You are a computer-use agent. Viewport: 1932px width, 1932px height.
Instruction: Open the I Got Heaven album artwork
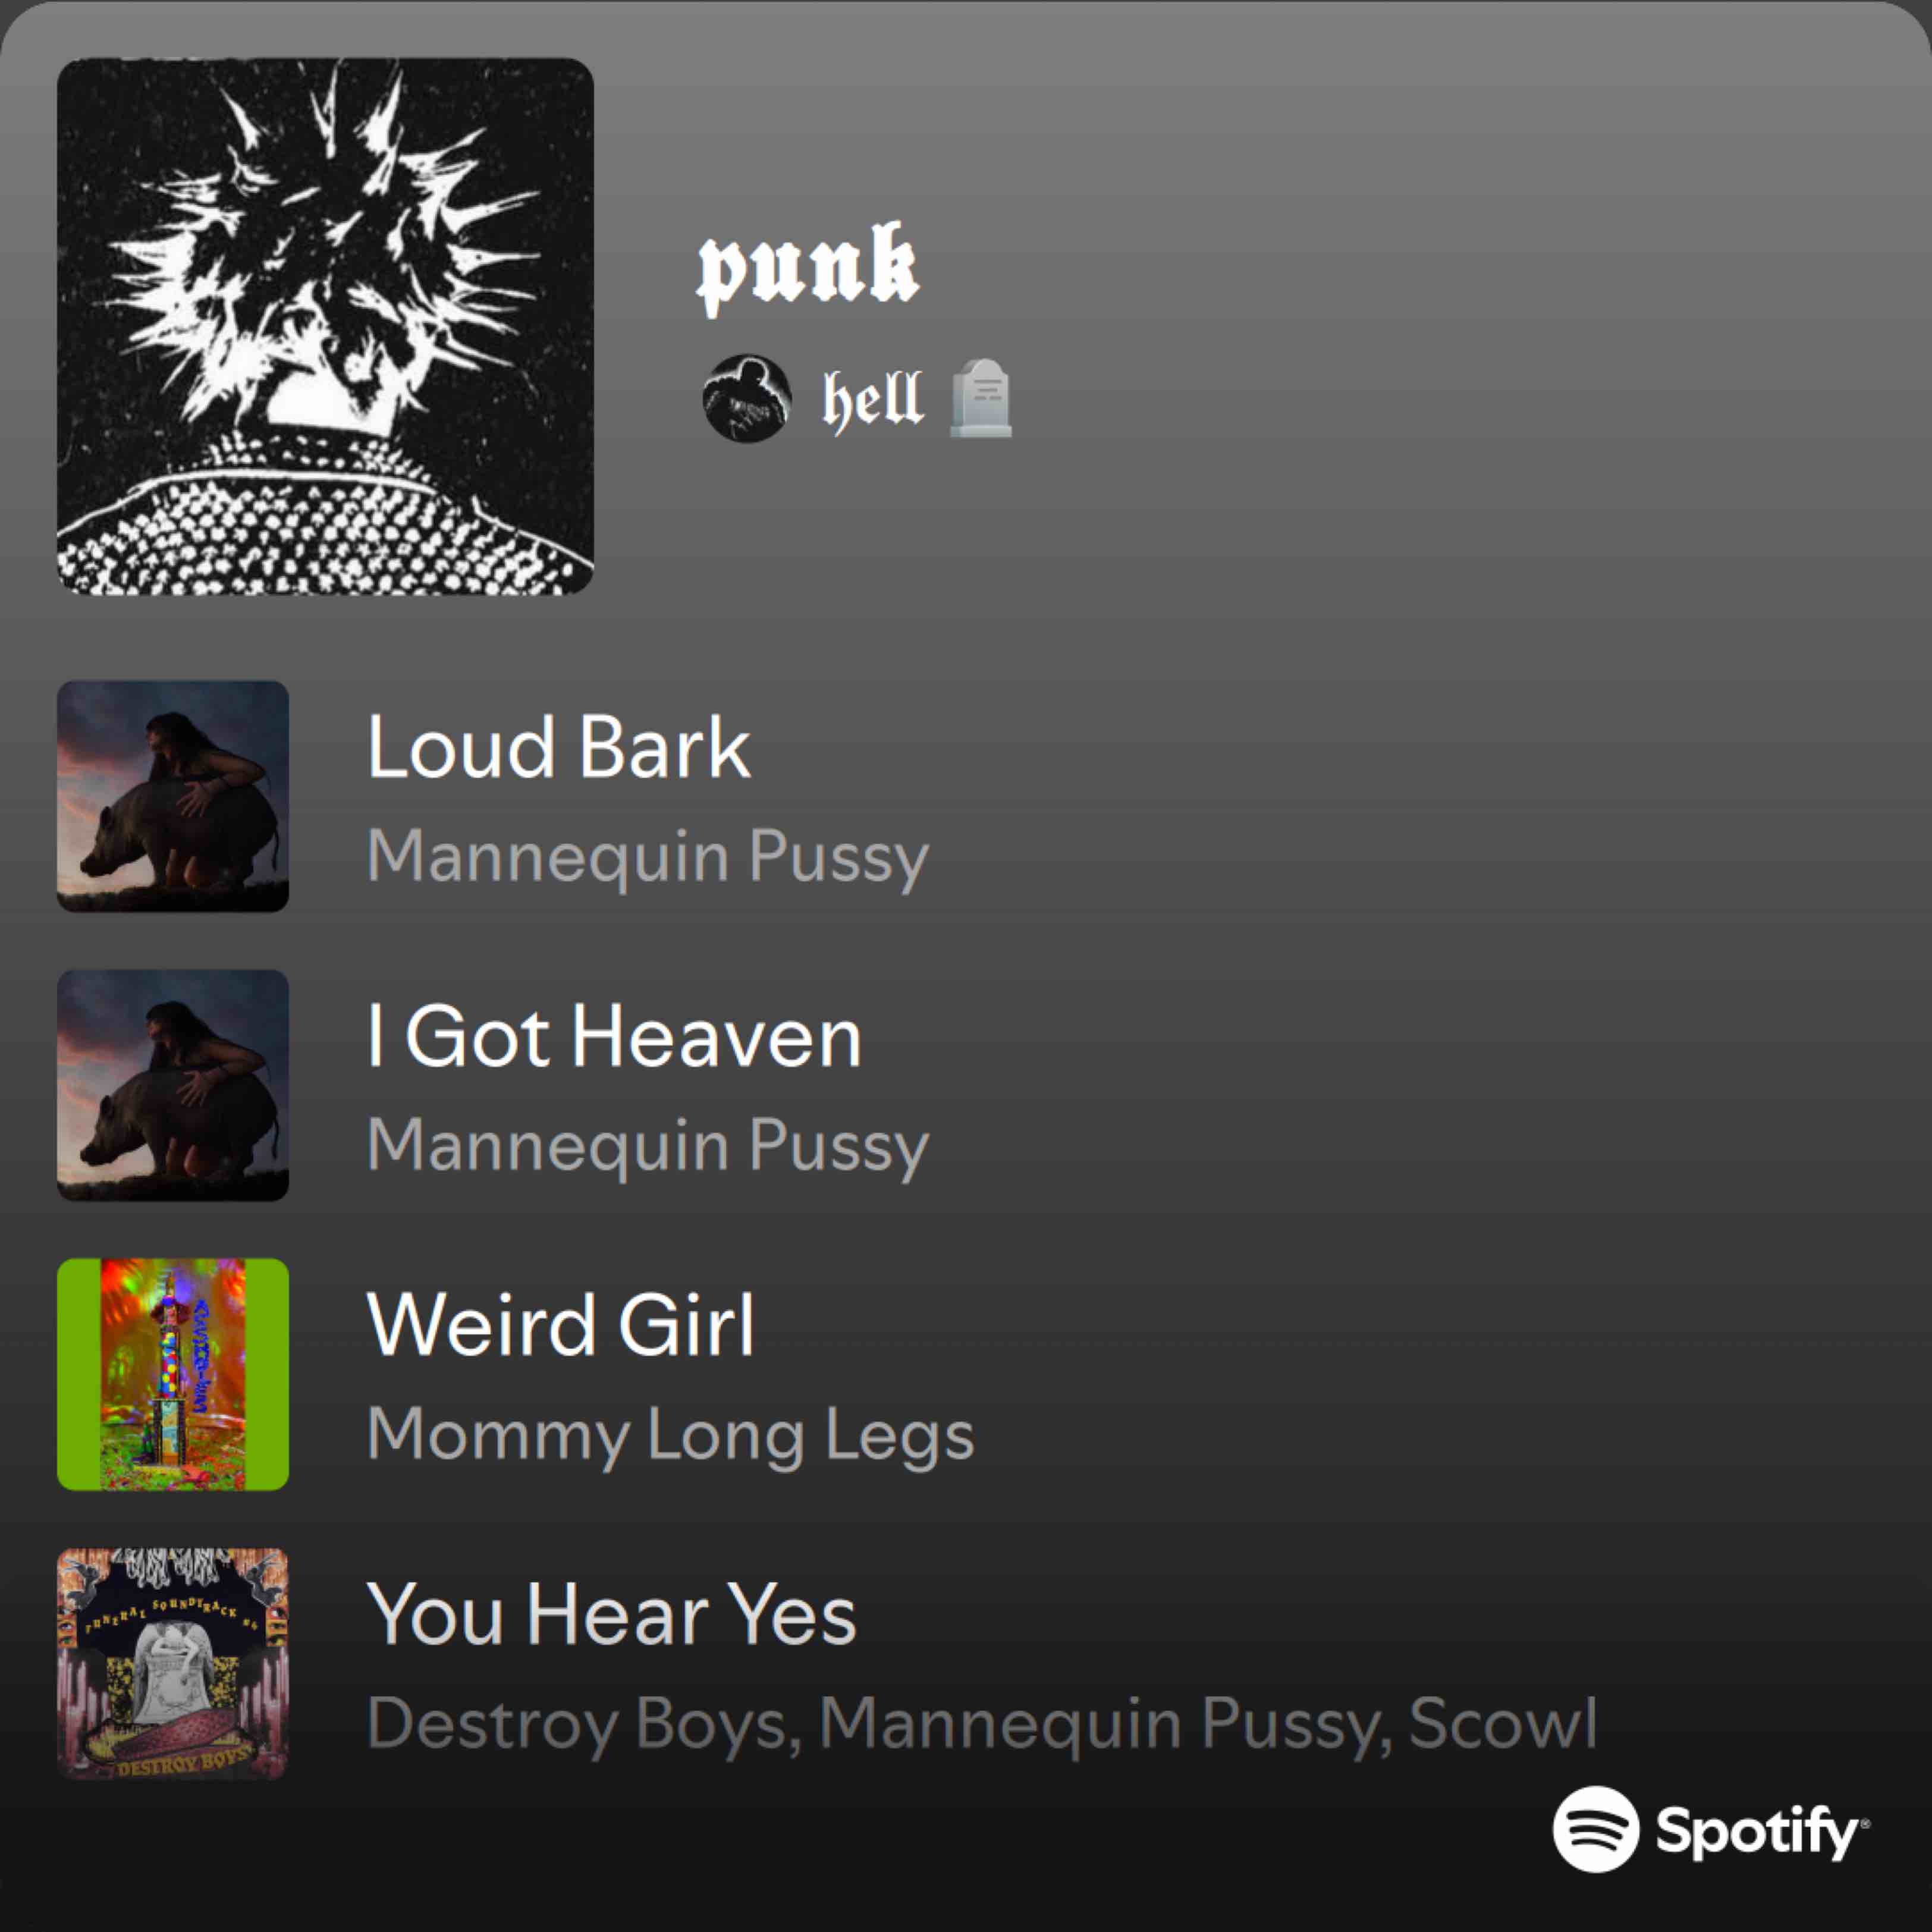point(173,1085)
